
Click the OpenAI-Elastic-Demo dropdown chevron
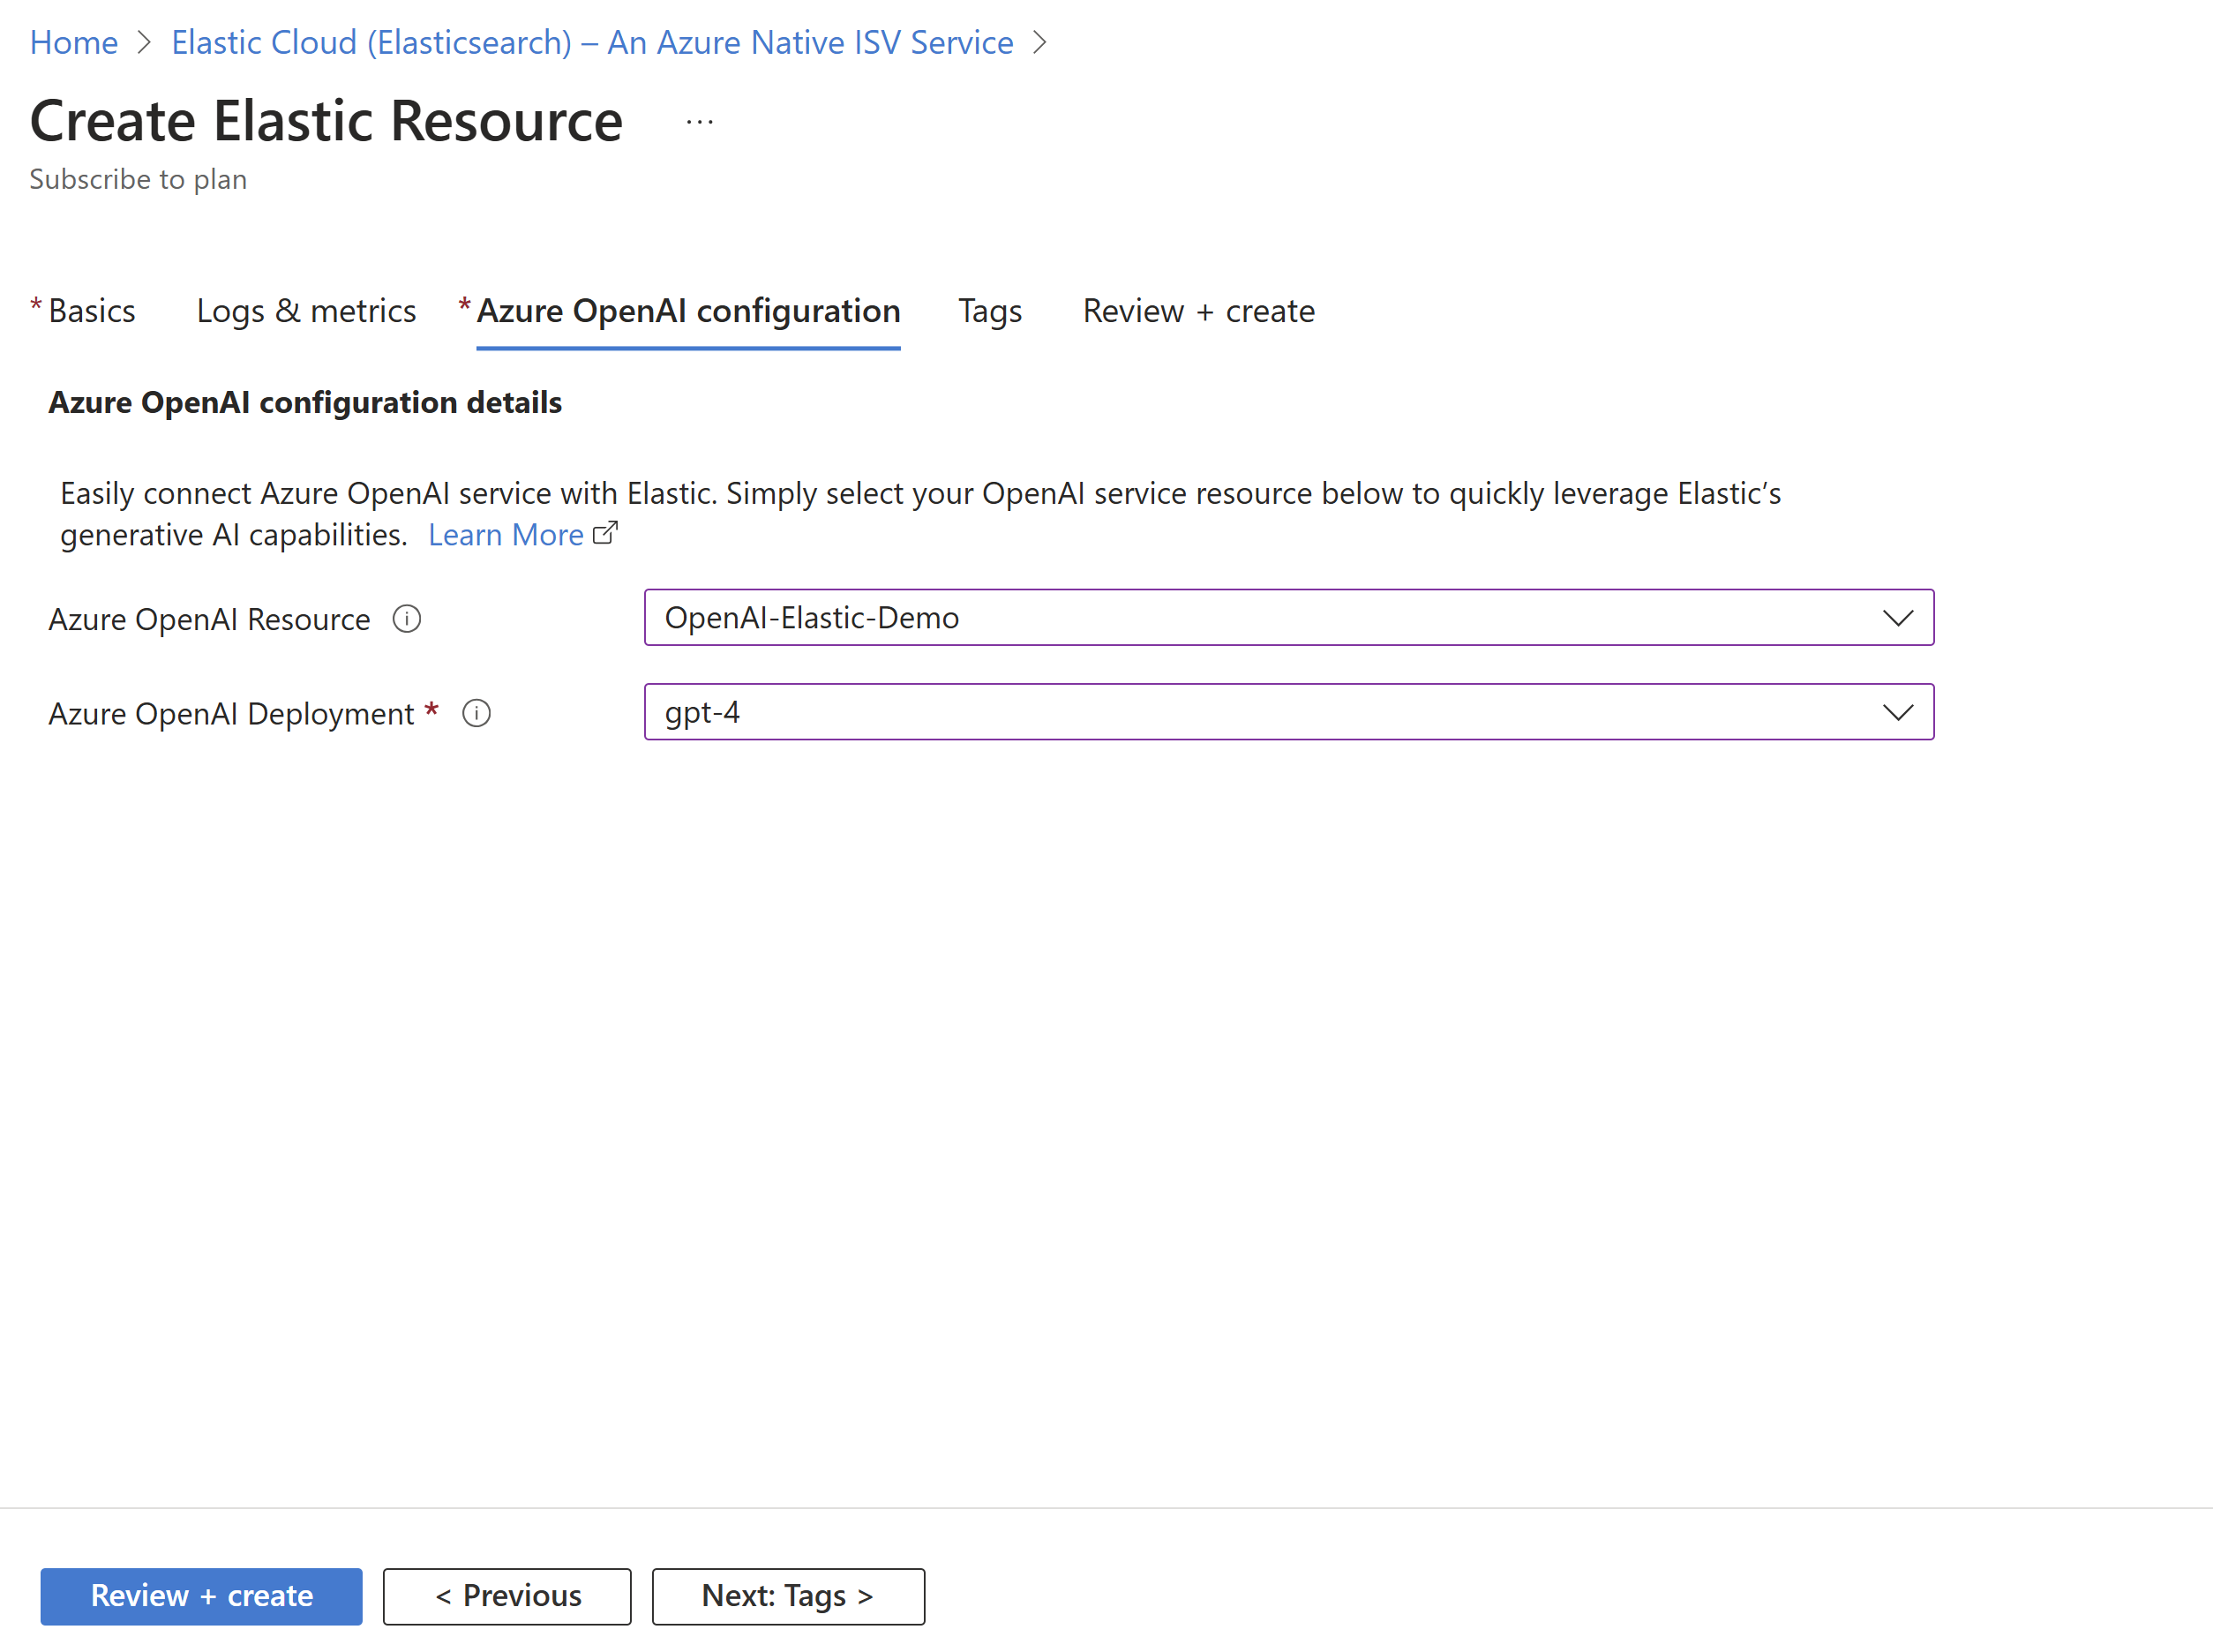click(1897, 618)
